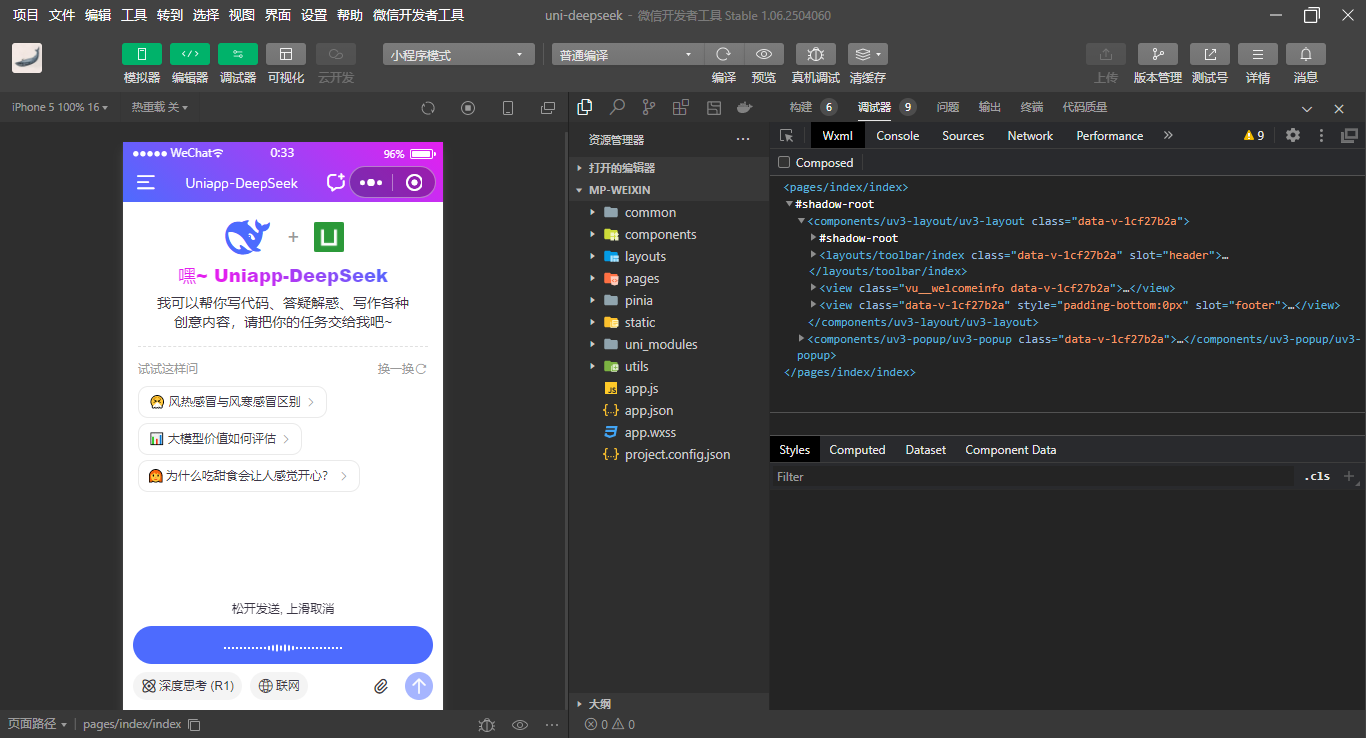Toggle 深度思考 (R1) mode
Image resolution: width=1366 pixels, height=738 pixels.
pos(188,686)
